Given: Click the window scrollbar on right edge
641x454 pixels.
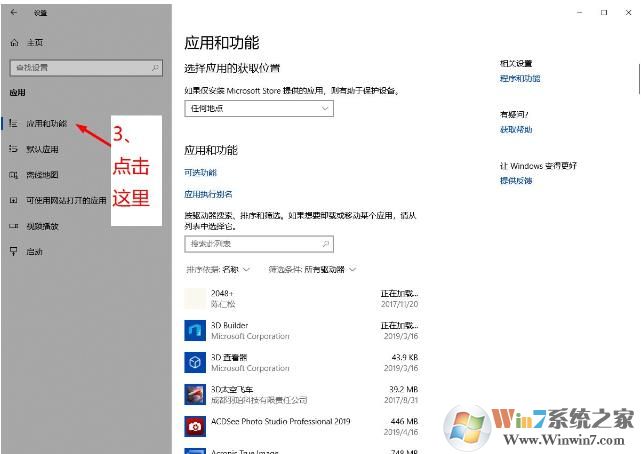Looking at the screenshot, I should [639, 78].
